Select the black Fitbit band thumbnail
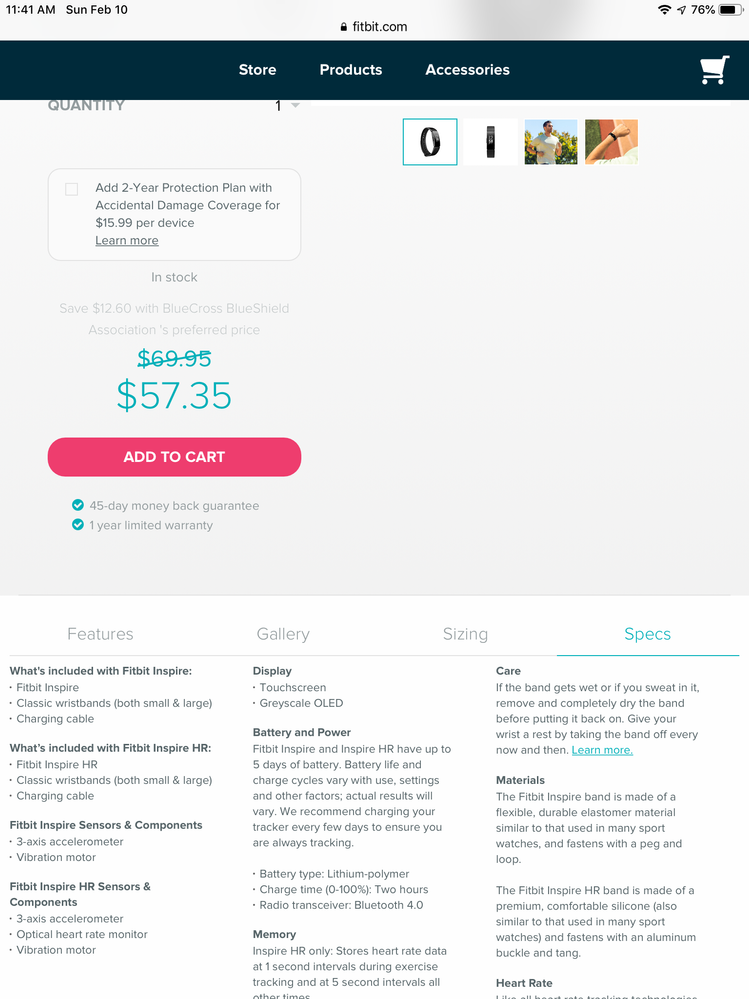The height and width of the screenshot is (999, 749). (x=430, y=142)
